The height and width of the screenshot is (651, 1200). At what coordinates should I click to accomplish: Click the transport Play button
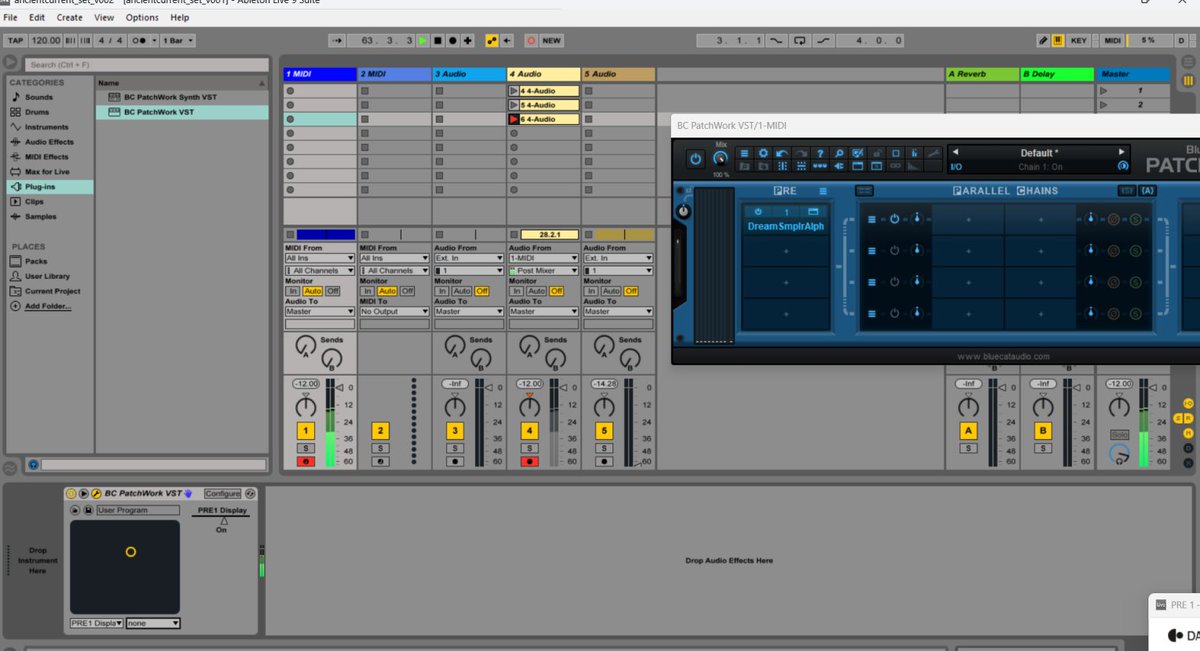[x=423, y=41]
